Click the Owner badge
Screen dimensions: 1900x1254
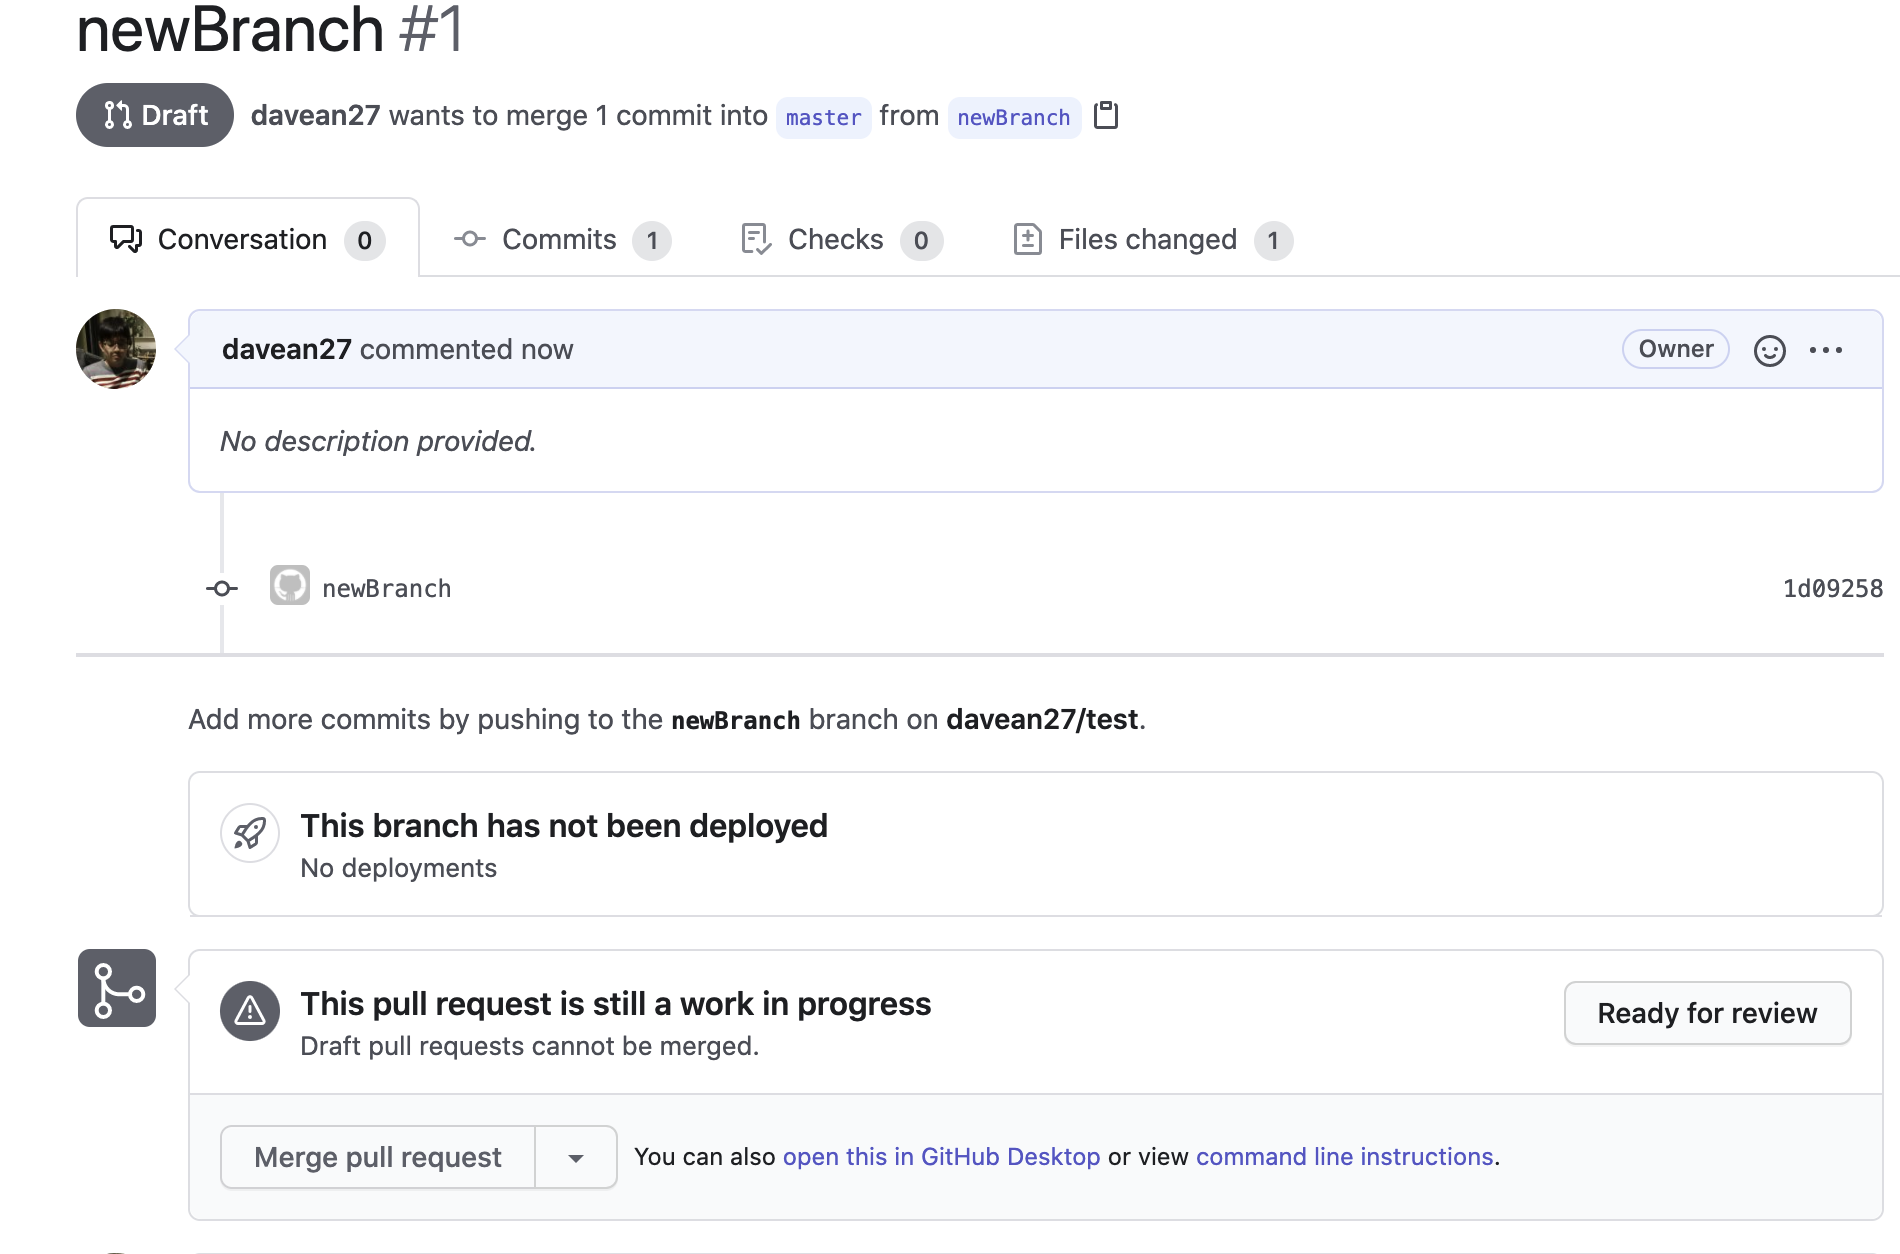1676,349
